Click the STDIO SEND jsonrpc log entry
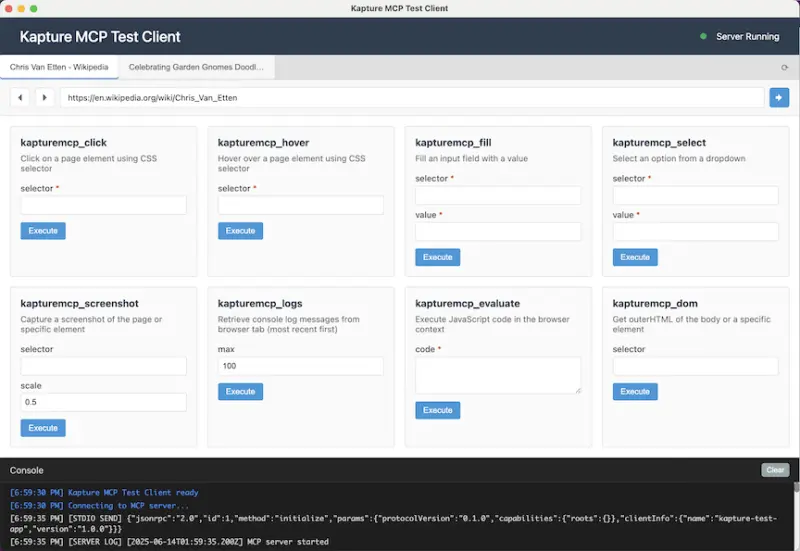 [x=393, y=523]
